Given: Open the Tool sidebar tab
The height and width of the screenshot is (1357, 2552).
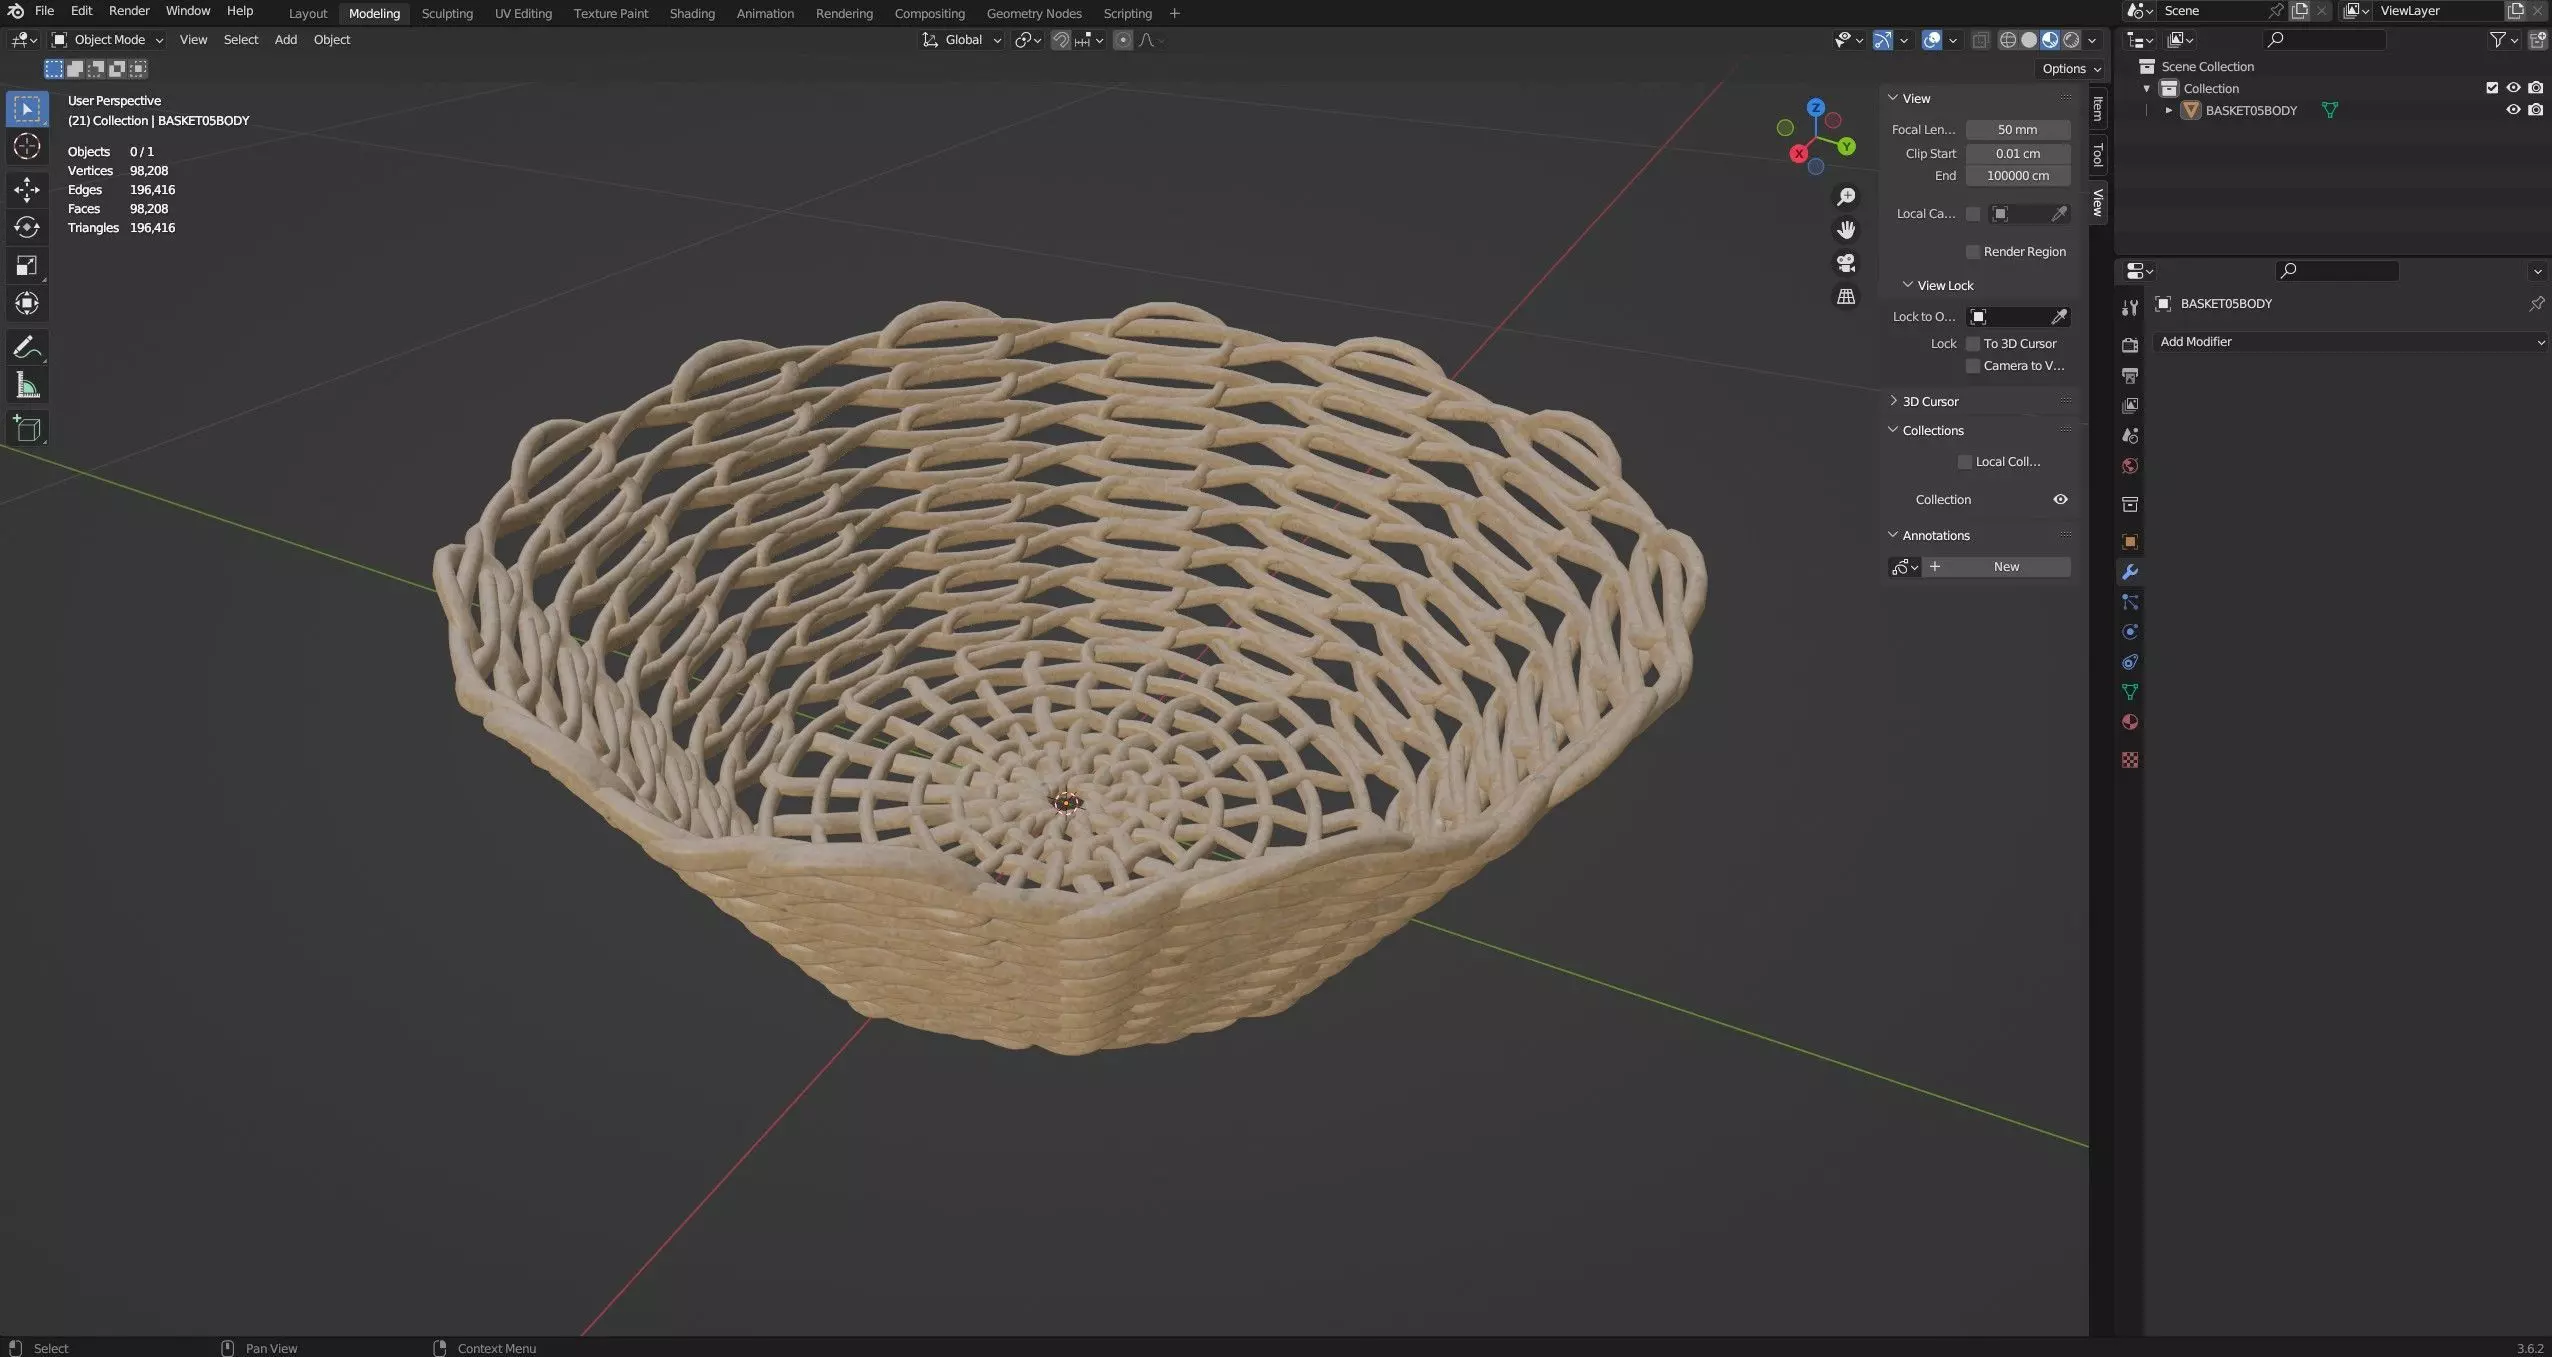Looking at the screenshot, I should point(2098,155).
